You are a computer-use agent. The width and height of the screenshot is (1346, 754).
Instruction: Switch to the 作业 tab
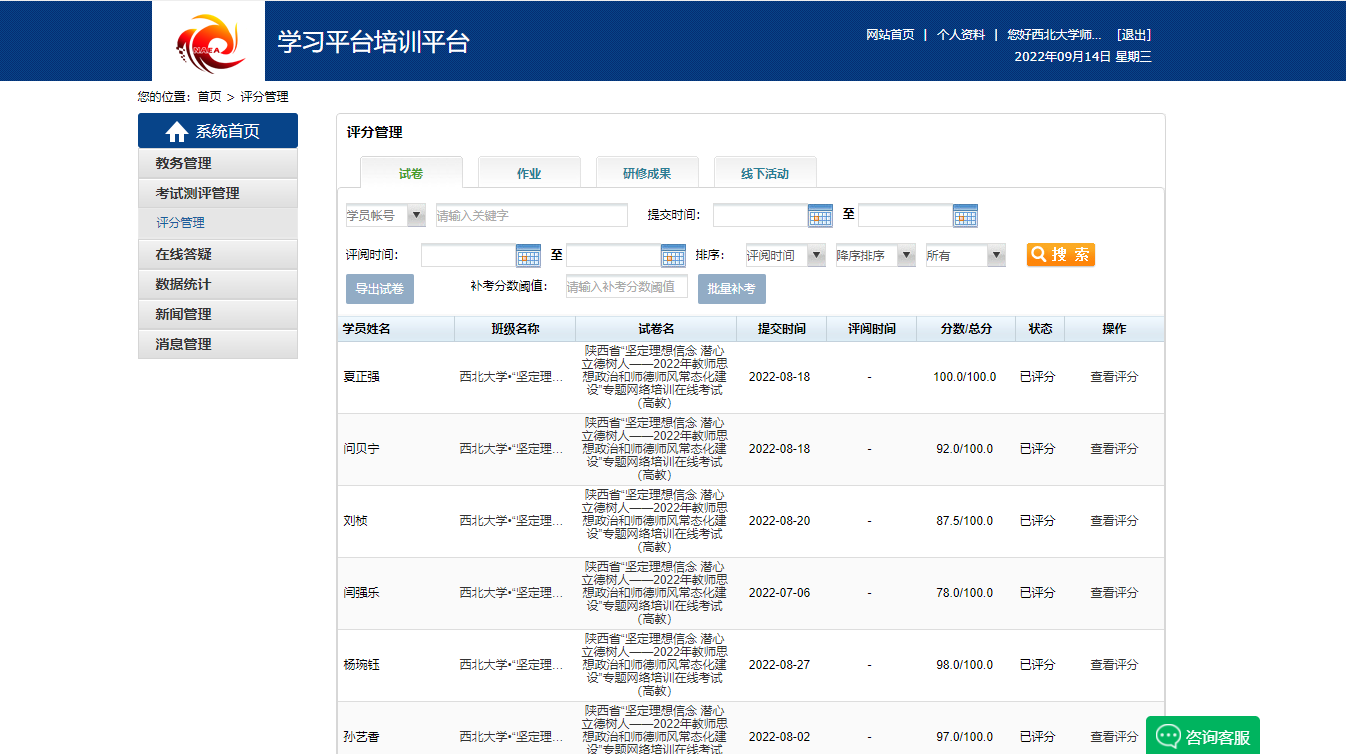(x=529, y=173)
